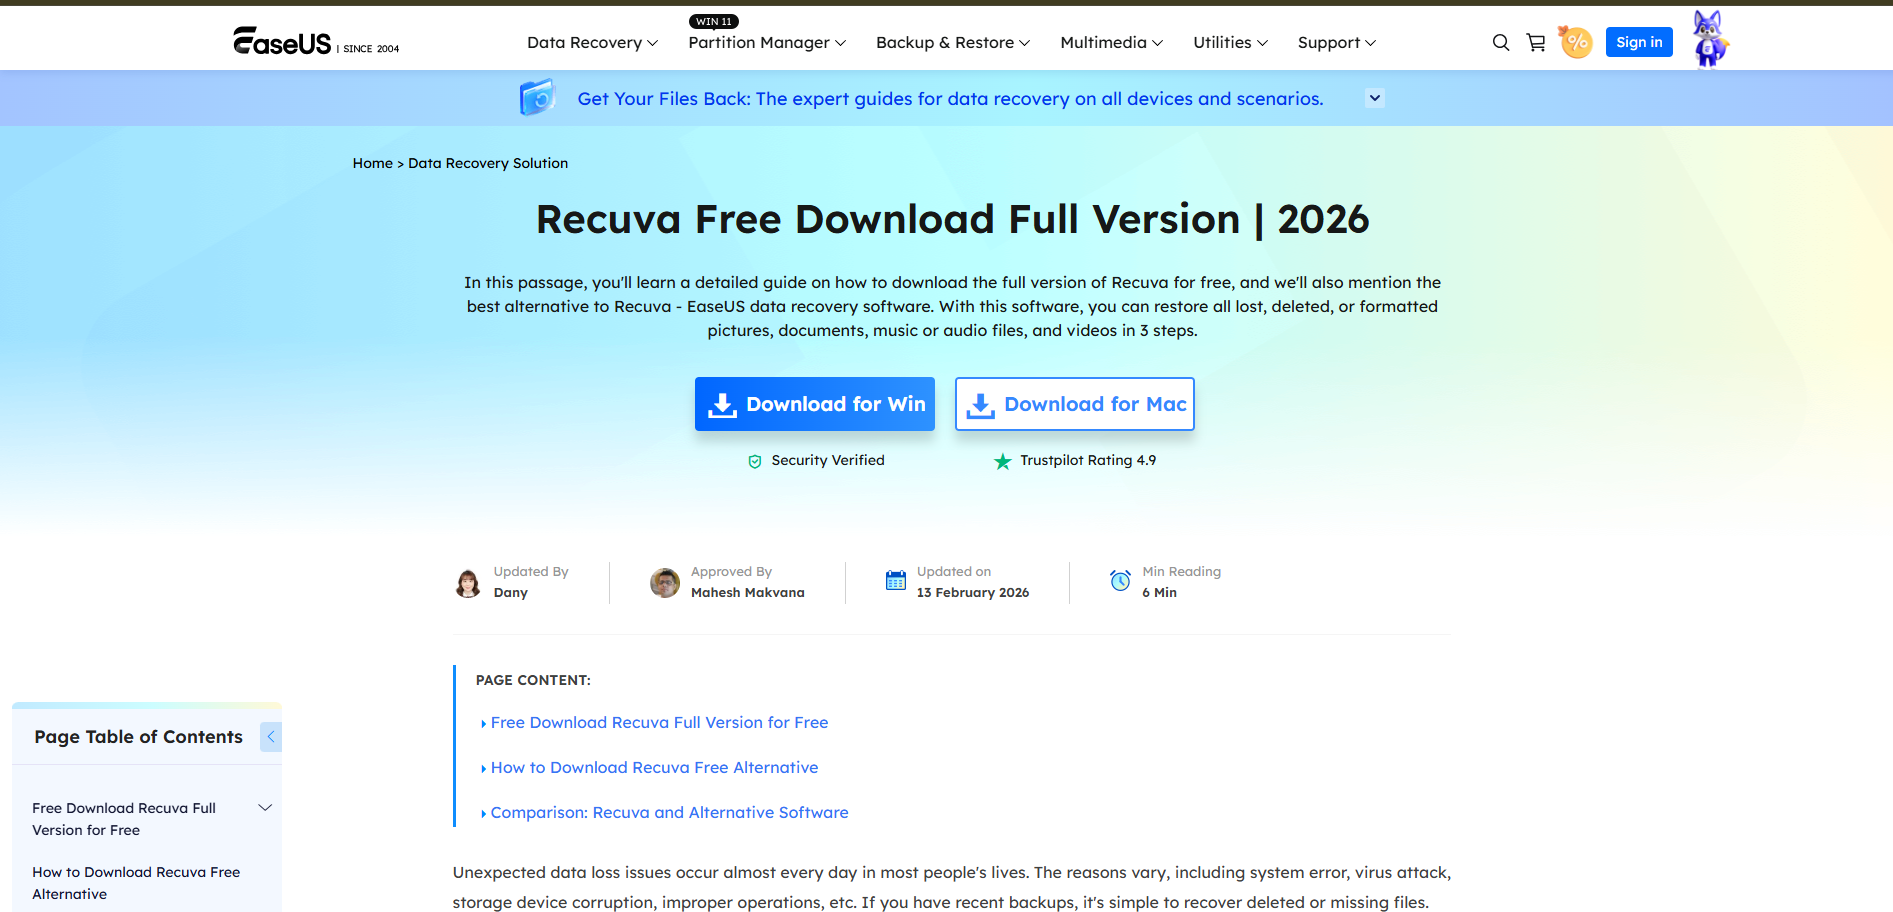The height and width of the screenshot is (912, 1893).
Task: Click the green Trustpilot star icon
Action: 1002,461
